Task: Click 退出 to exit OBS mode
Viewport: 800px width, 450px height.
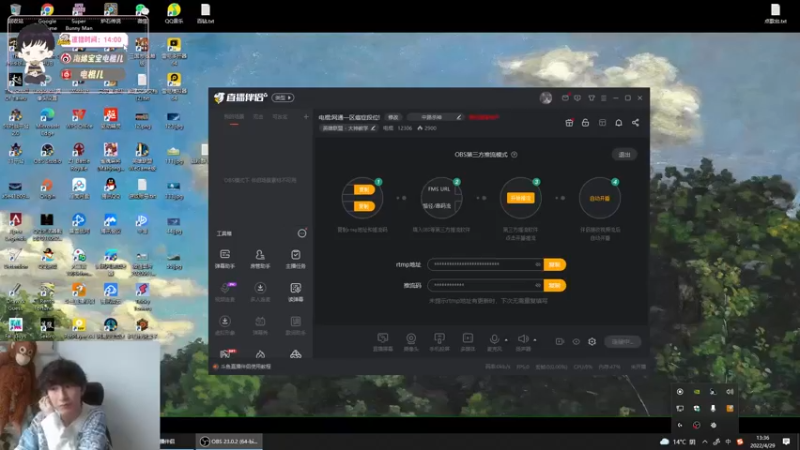Action: pos(624,155)
